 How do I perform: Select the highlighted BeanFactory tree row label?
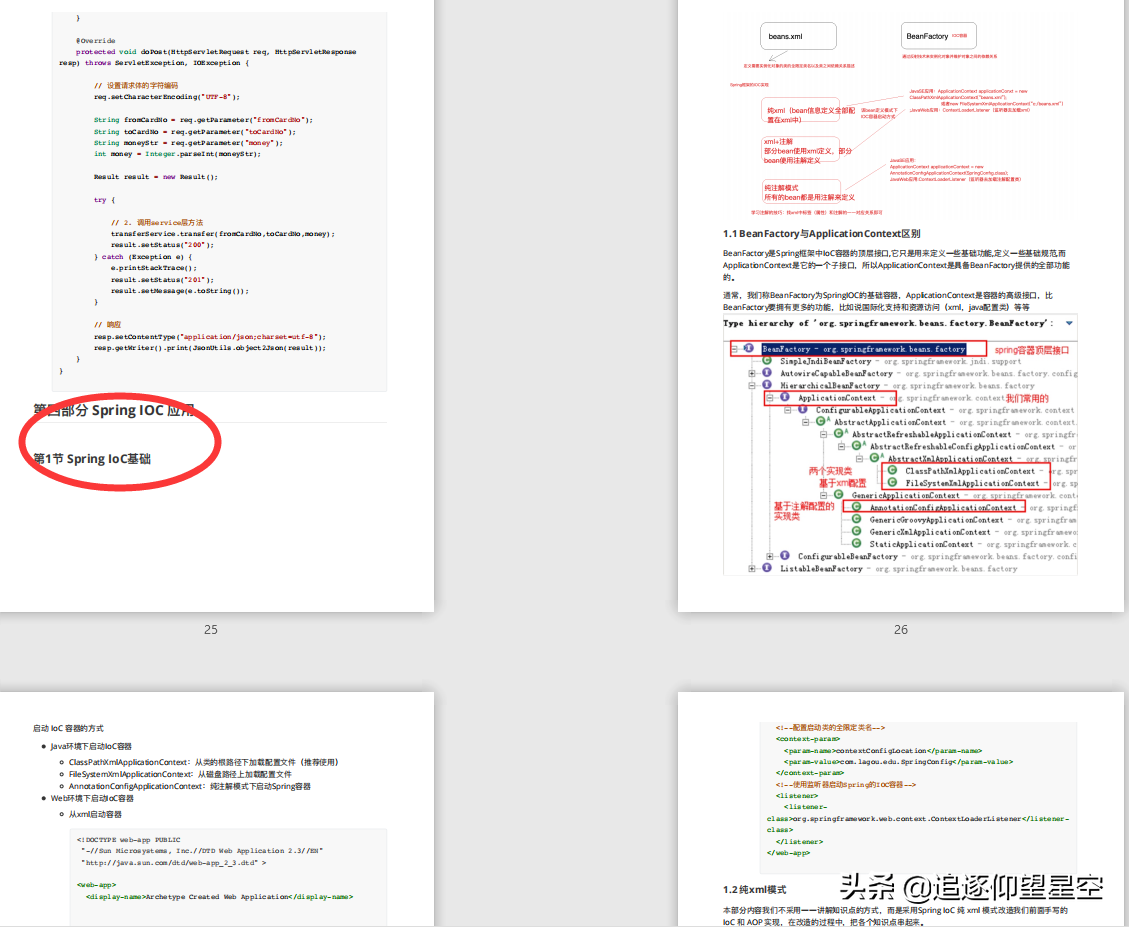(x=863, y=349)
